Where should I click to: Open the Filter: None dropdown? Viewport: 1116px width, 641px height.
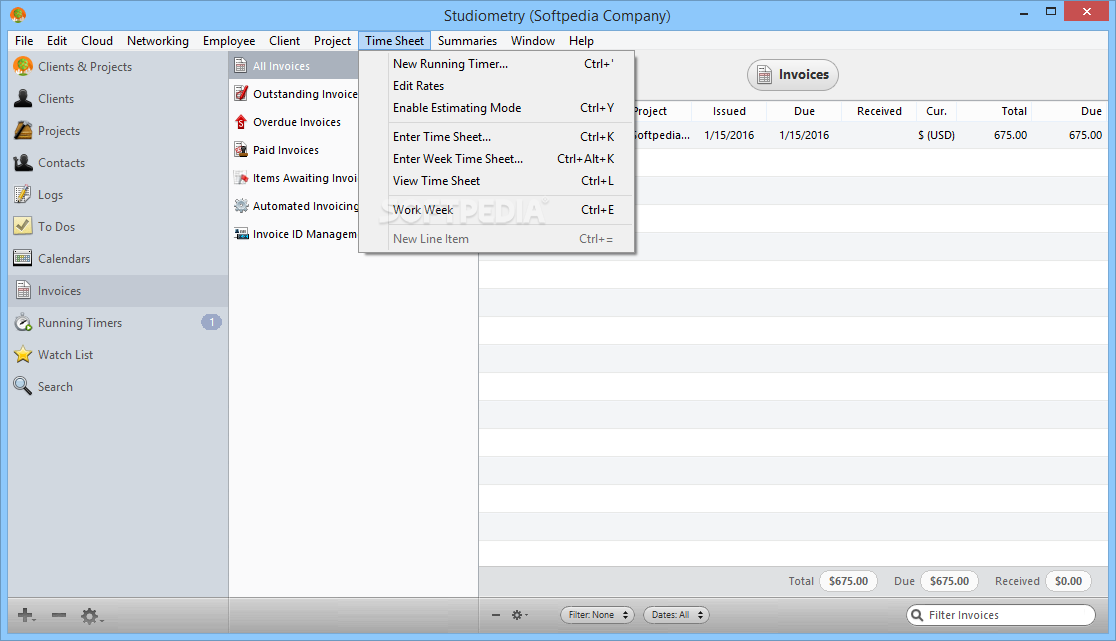597,615
